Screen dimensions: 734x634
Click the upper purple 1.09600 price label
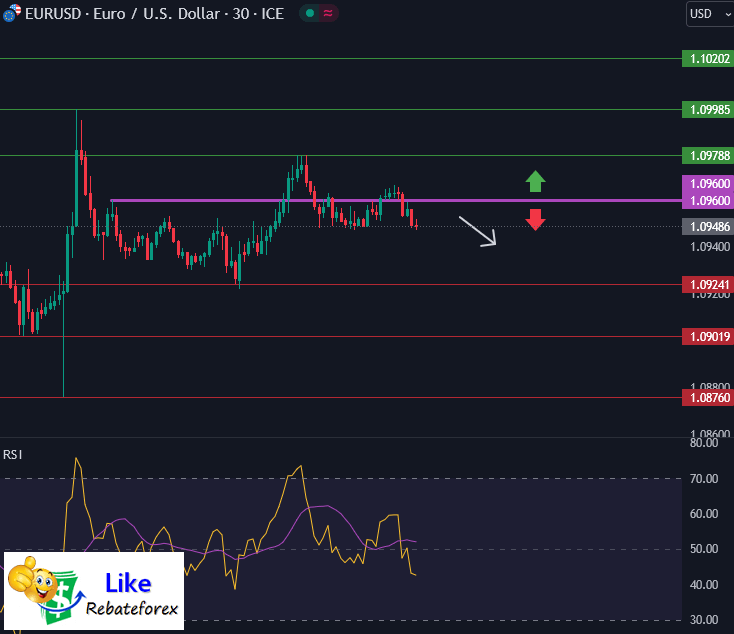708,184
